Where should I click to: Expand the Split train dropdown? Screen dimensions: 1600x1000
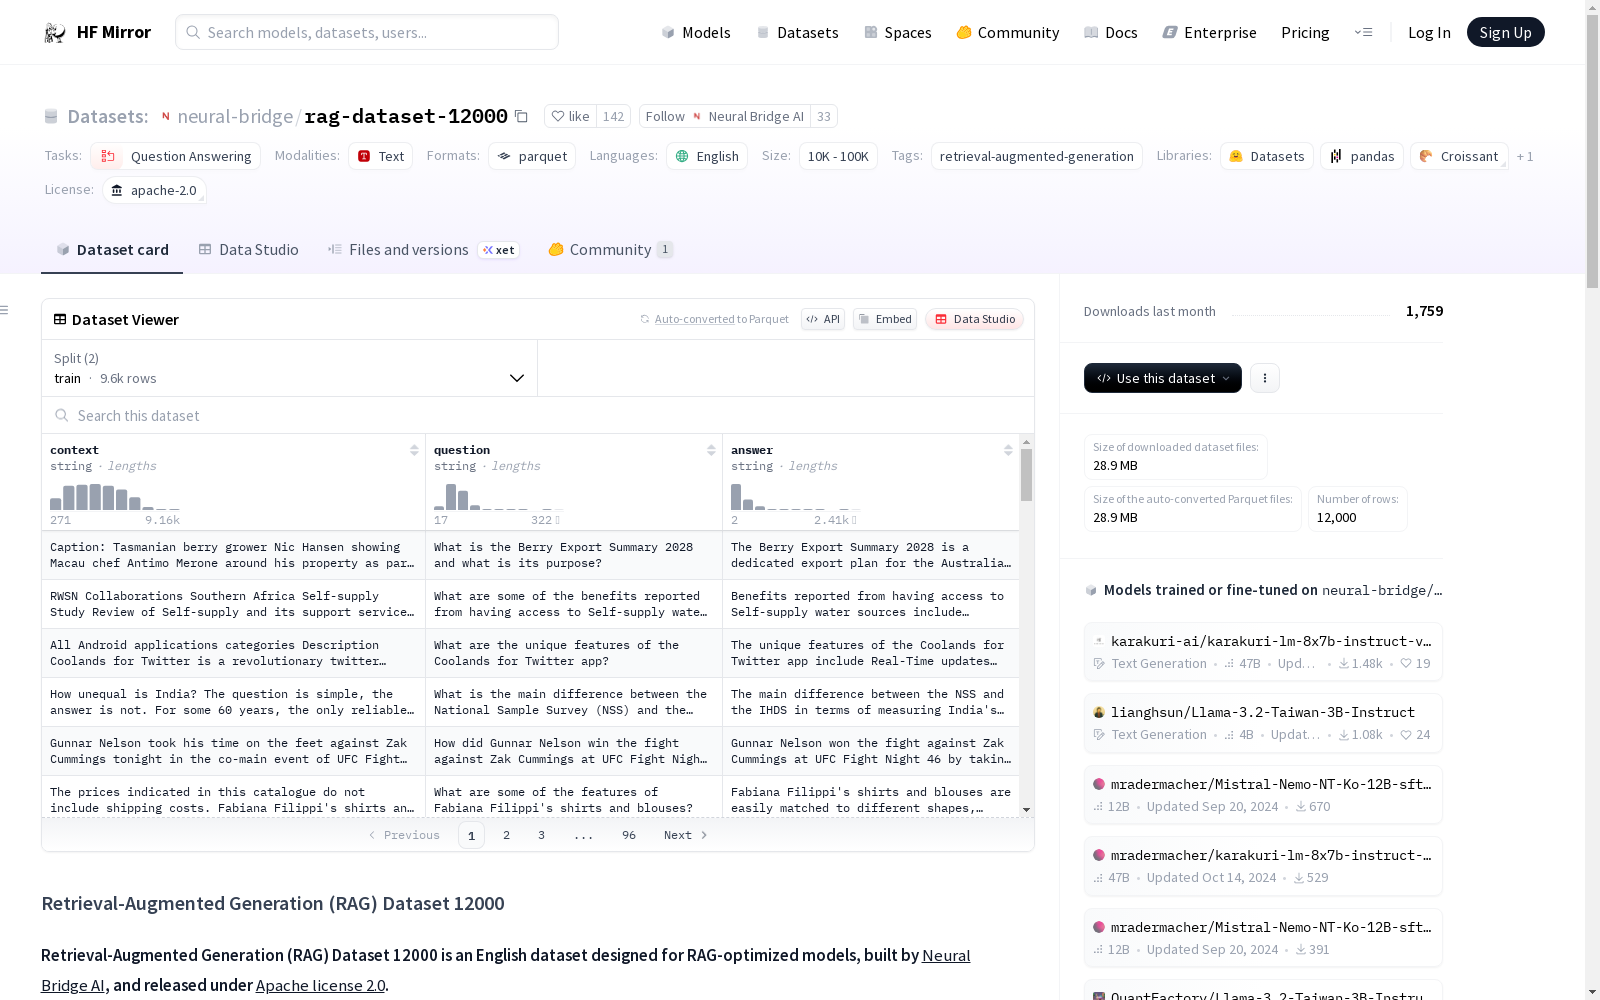(x=290, y=368)
